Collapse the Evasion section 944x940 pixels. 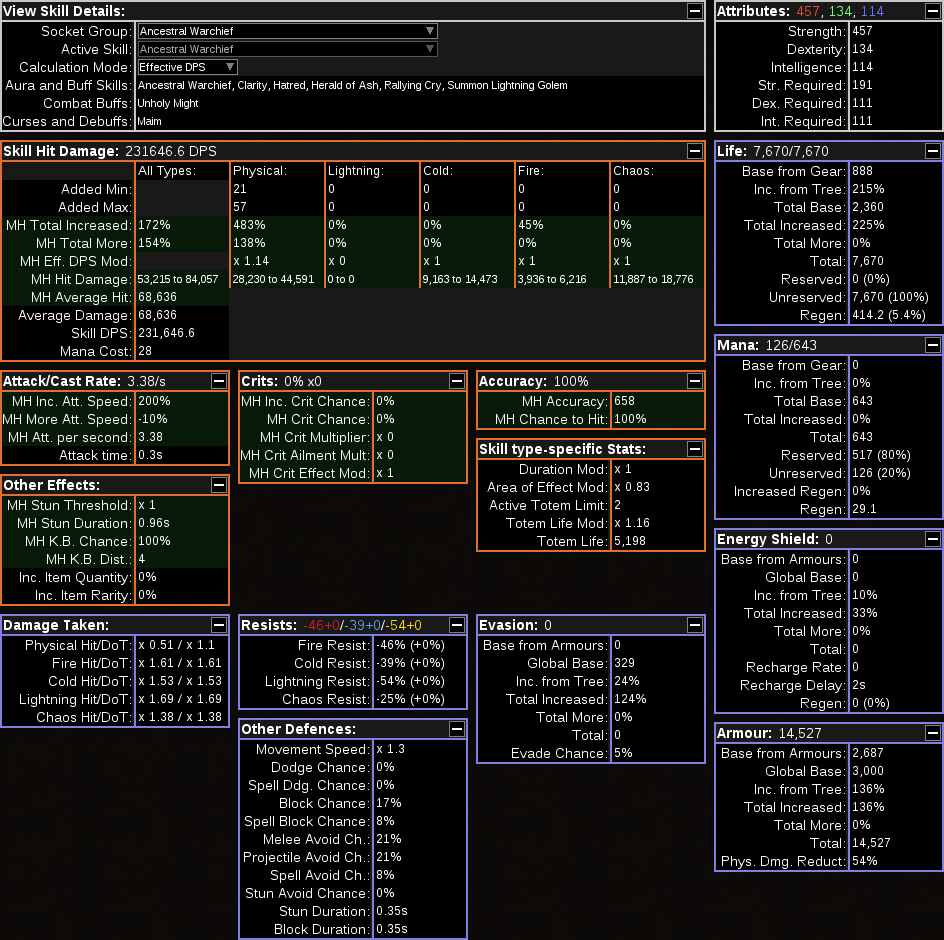pos(695,625)
